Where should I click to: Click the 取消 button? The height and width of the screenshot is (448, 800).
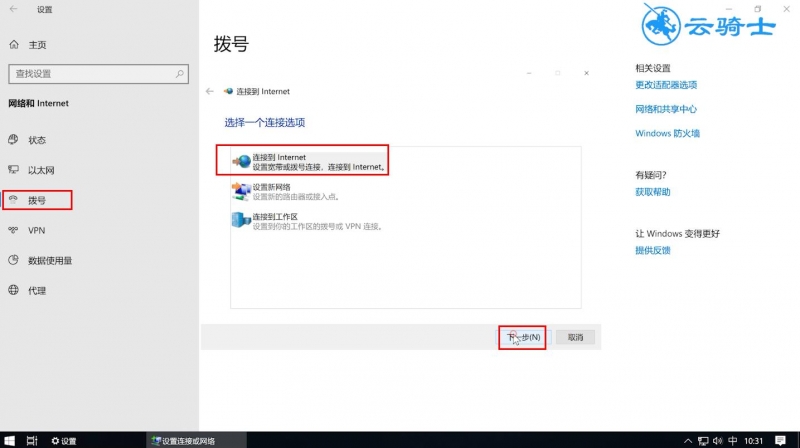(575, 337)
